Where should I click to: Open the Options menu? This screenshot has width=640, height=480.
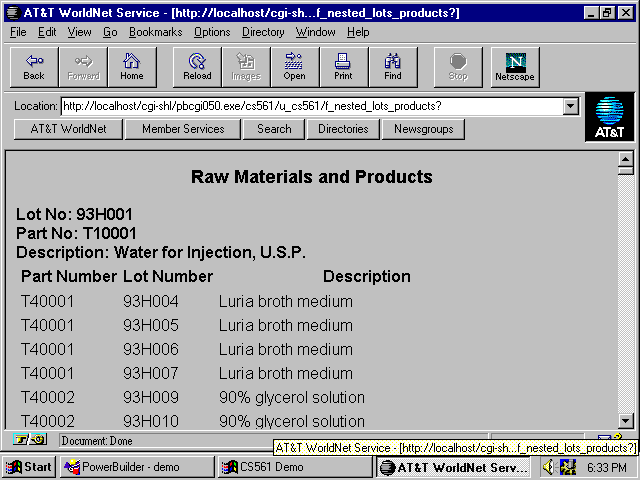212,32
